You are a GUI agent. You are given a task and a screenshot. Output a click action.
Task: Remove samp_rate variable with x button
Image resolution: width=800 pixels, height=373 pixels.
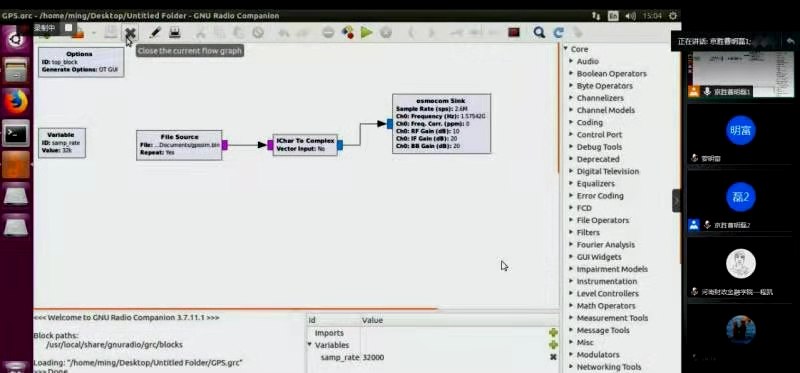pyautogui.click(x=553, y=357)
